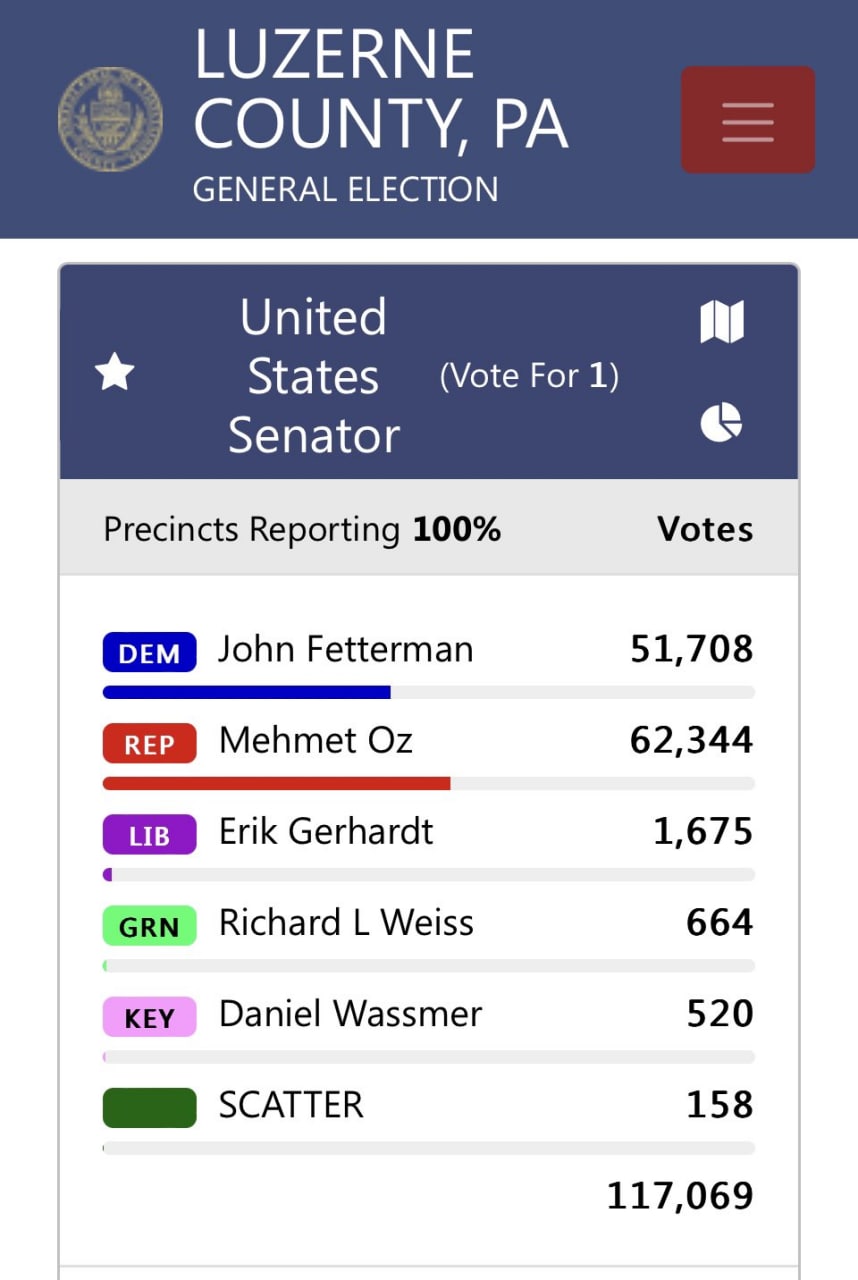The image size is (858, 1280).
Task: Click the KEY party badge
Action: click(x=149, y=1016)
